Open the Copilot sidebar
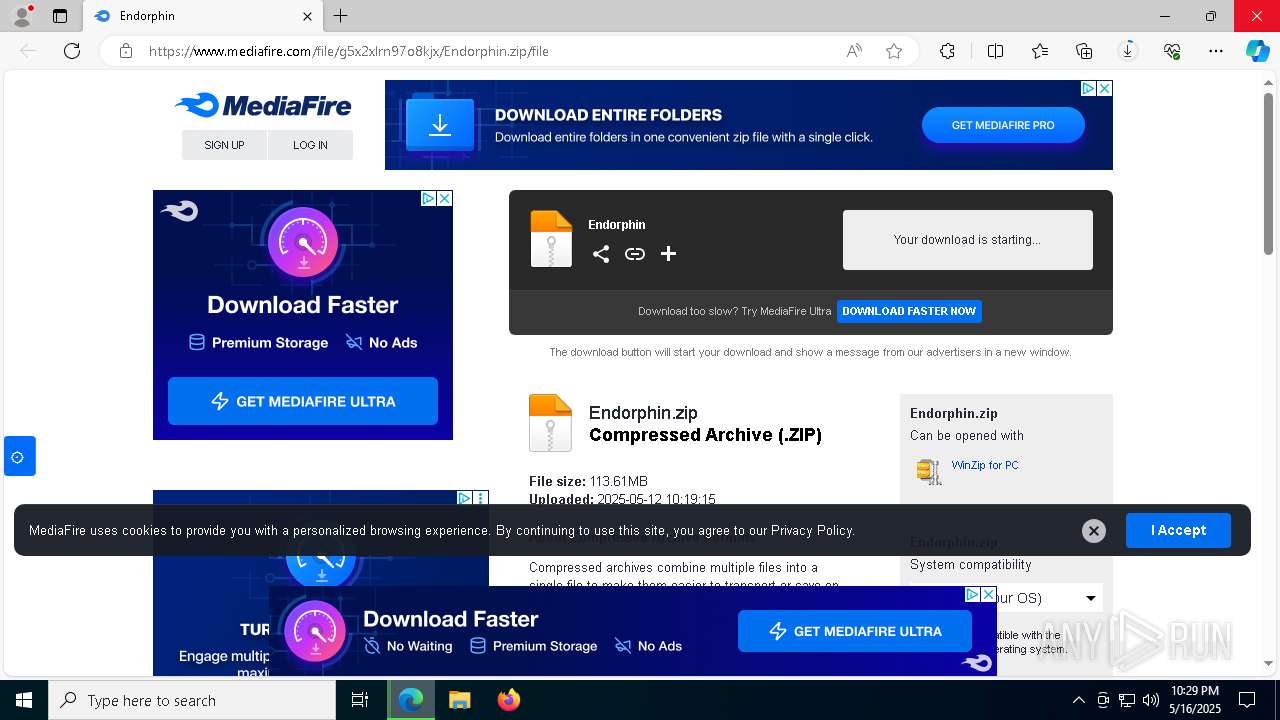 [1257, 51]
